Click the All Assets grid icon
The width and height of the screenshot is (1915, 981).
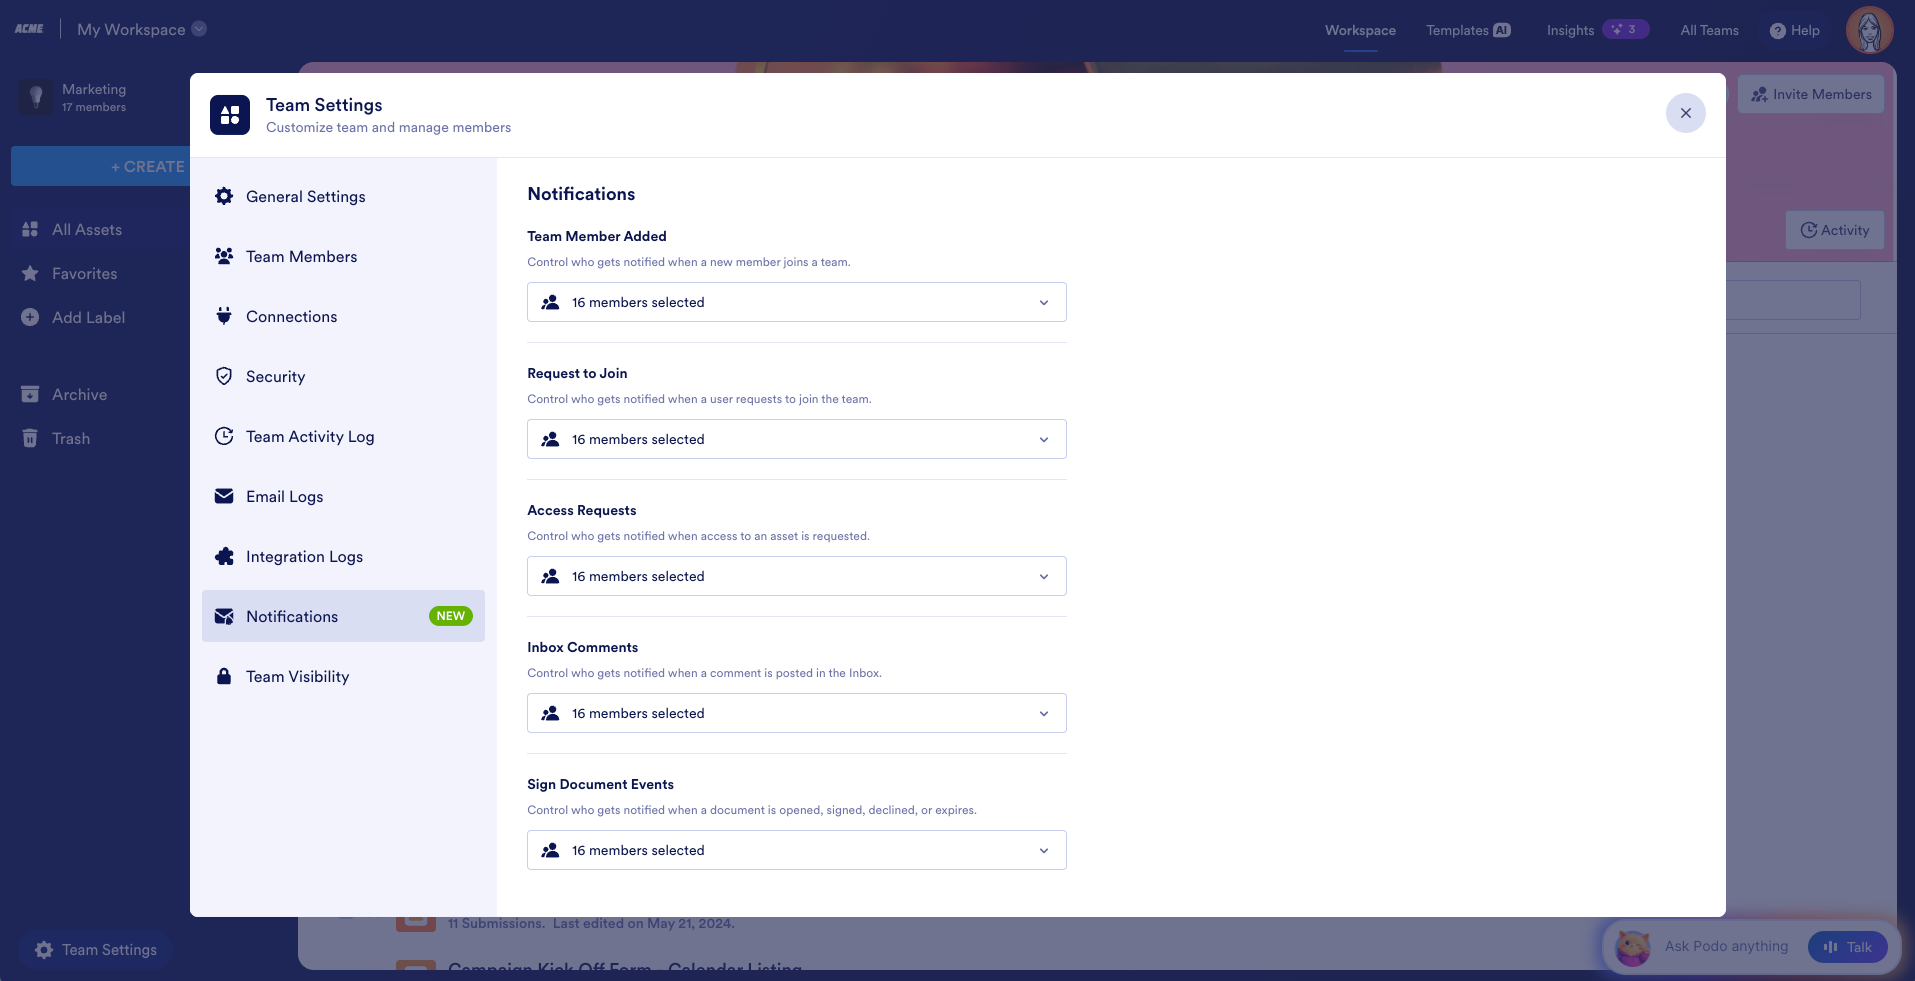coord(30,229)
